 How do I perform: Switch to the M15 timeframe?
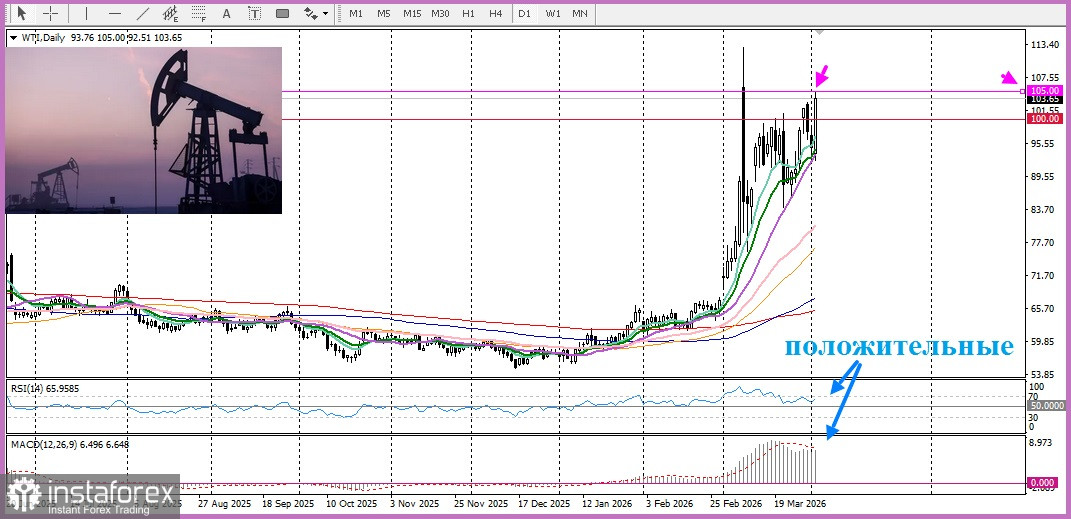[x=411, y=14]
